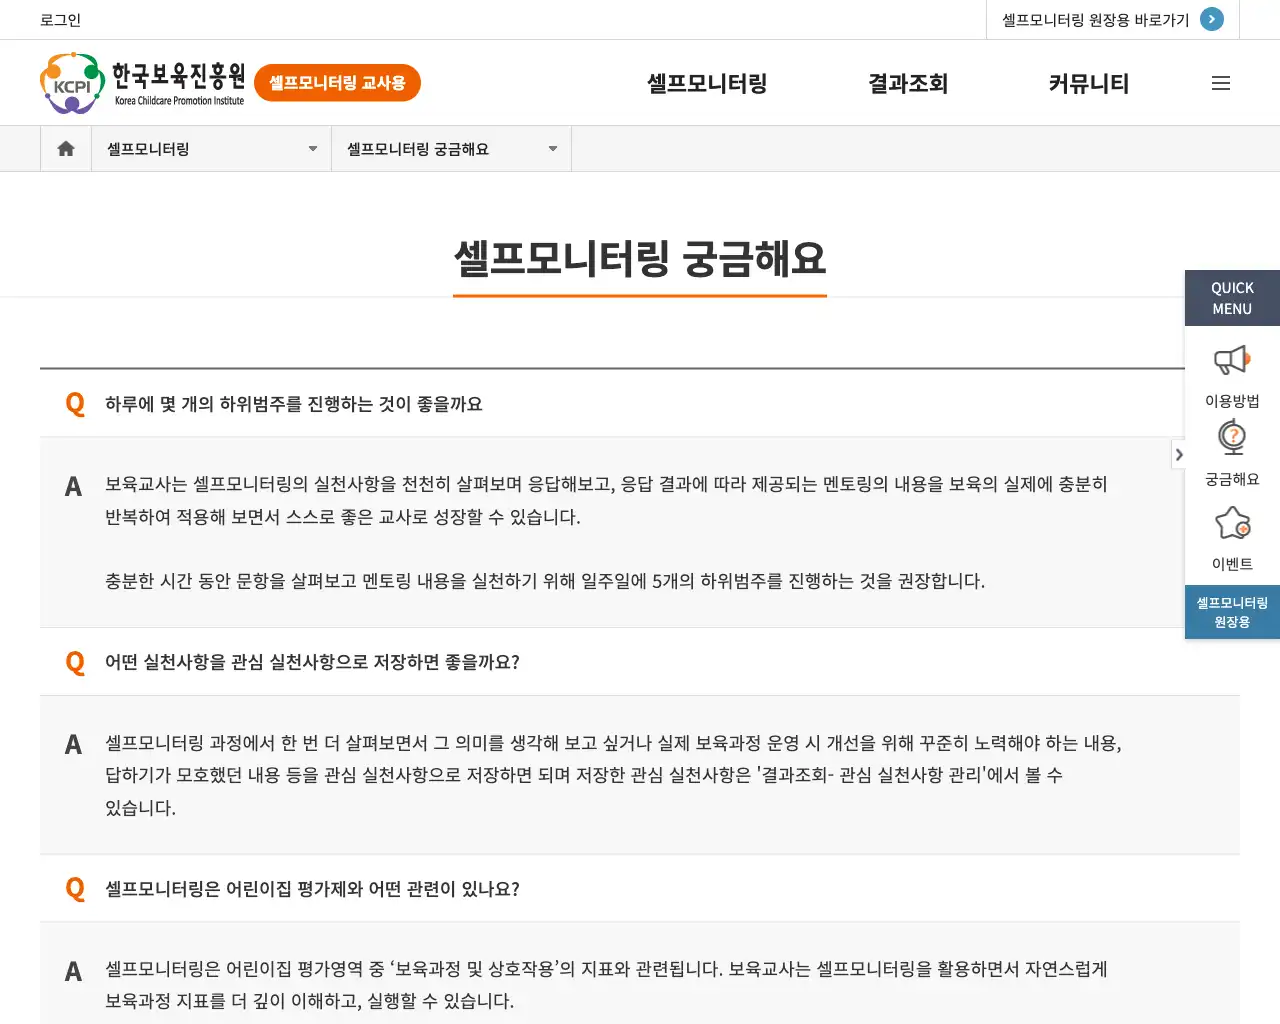Image resolution: width=1280 pixels, height=1024 pixels.
Task: Click the 로그인 link
Action: (60, 20)
